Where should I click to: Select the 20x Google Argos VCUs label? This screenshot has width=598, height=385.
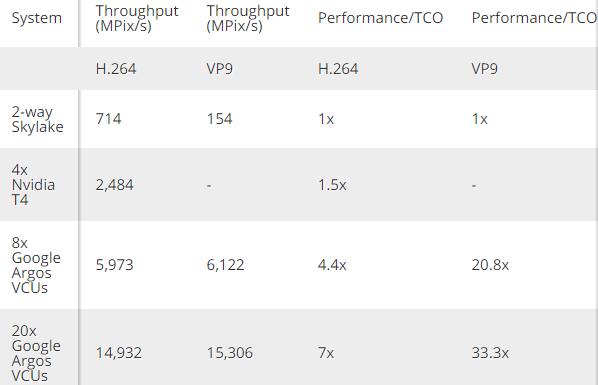pos(36,353)
